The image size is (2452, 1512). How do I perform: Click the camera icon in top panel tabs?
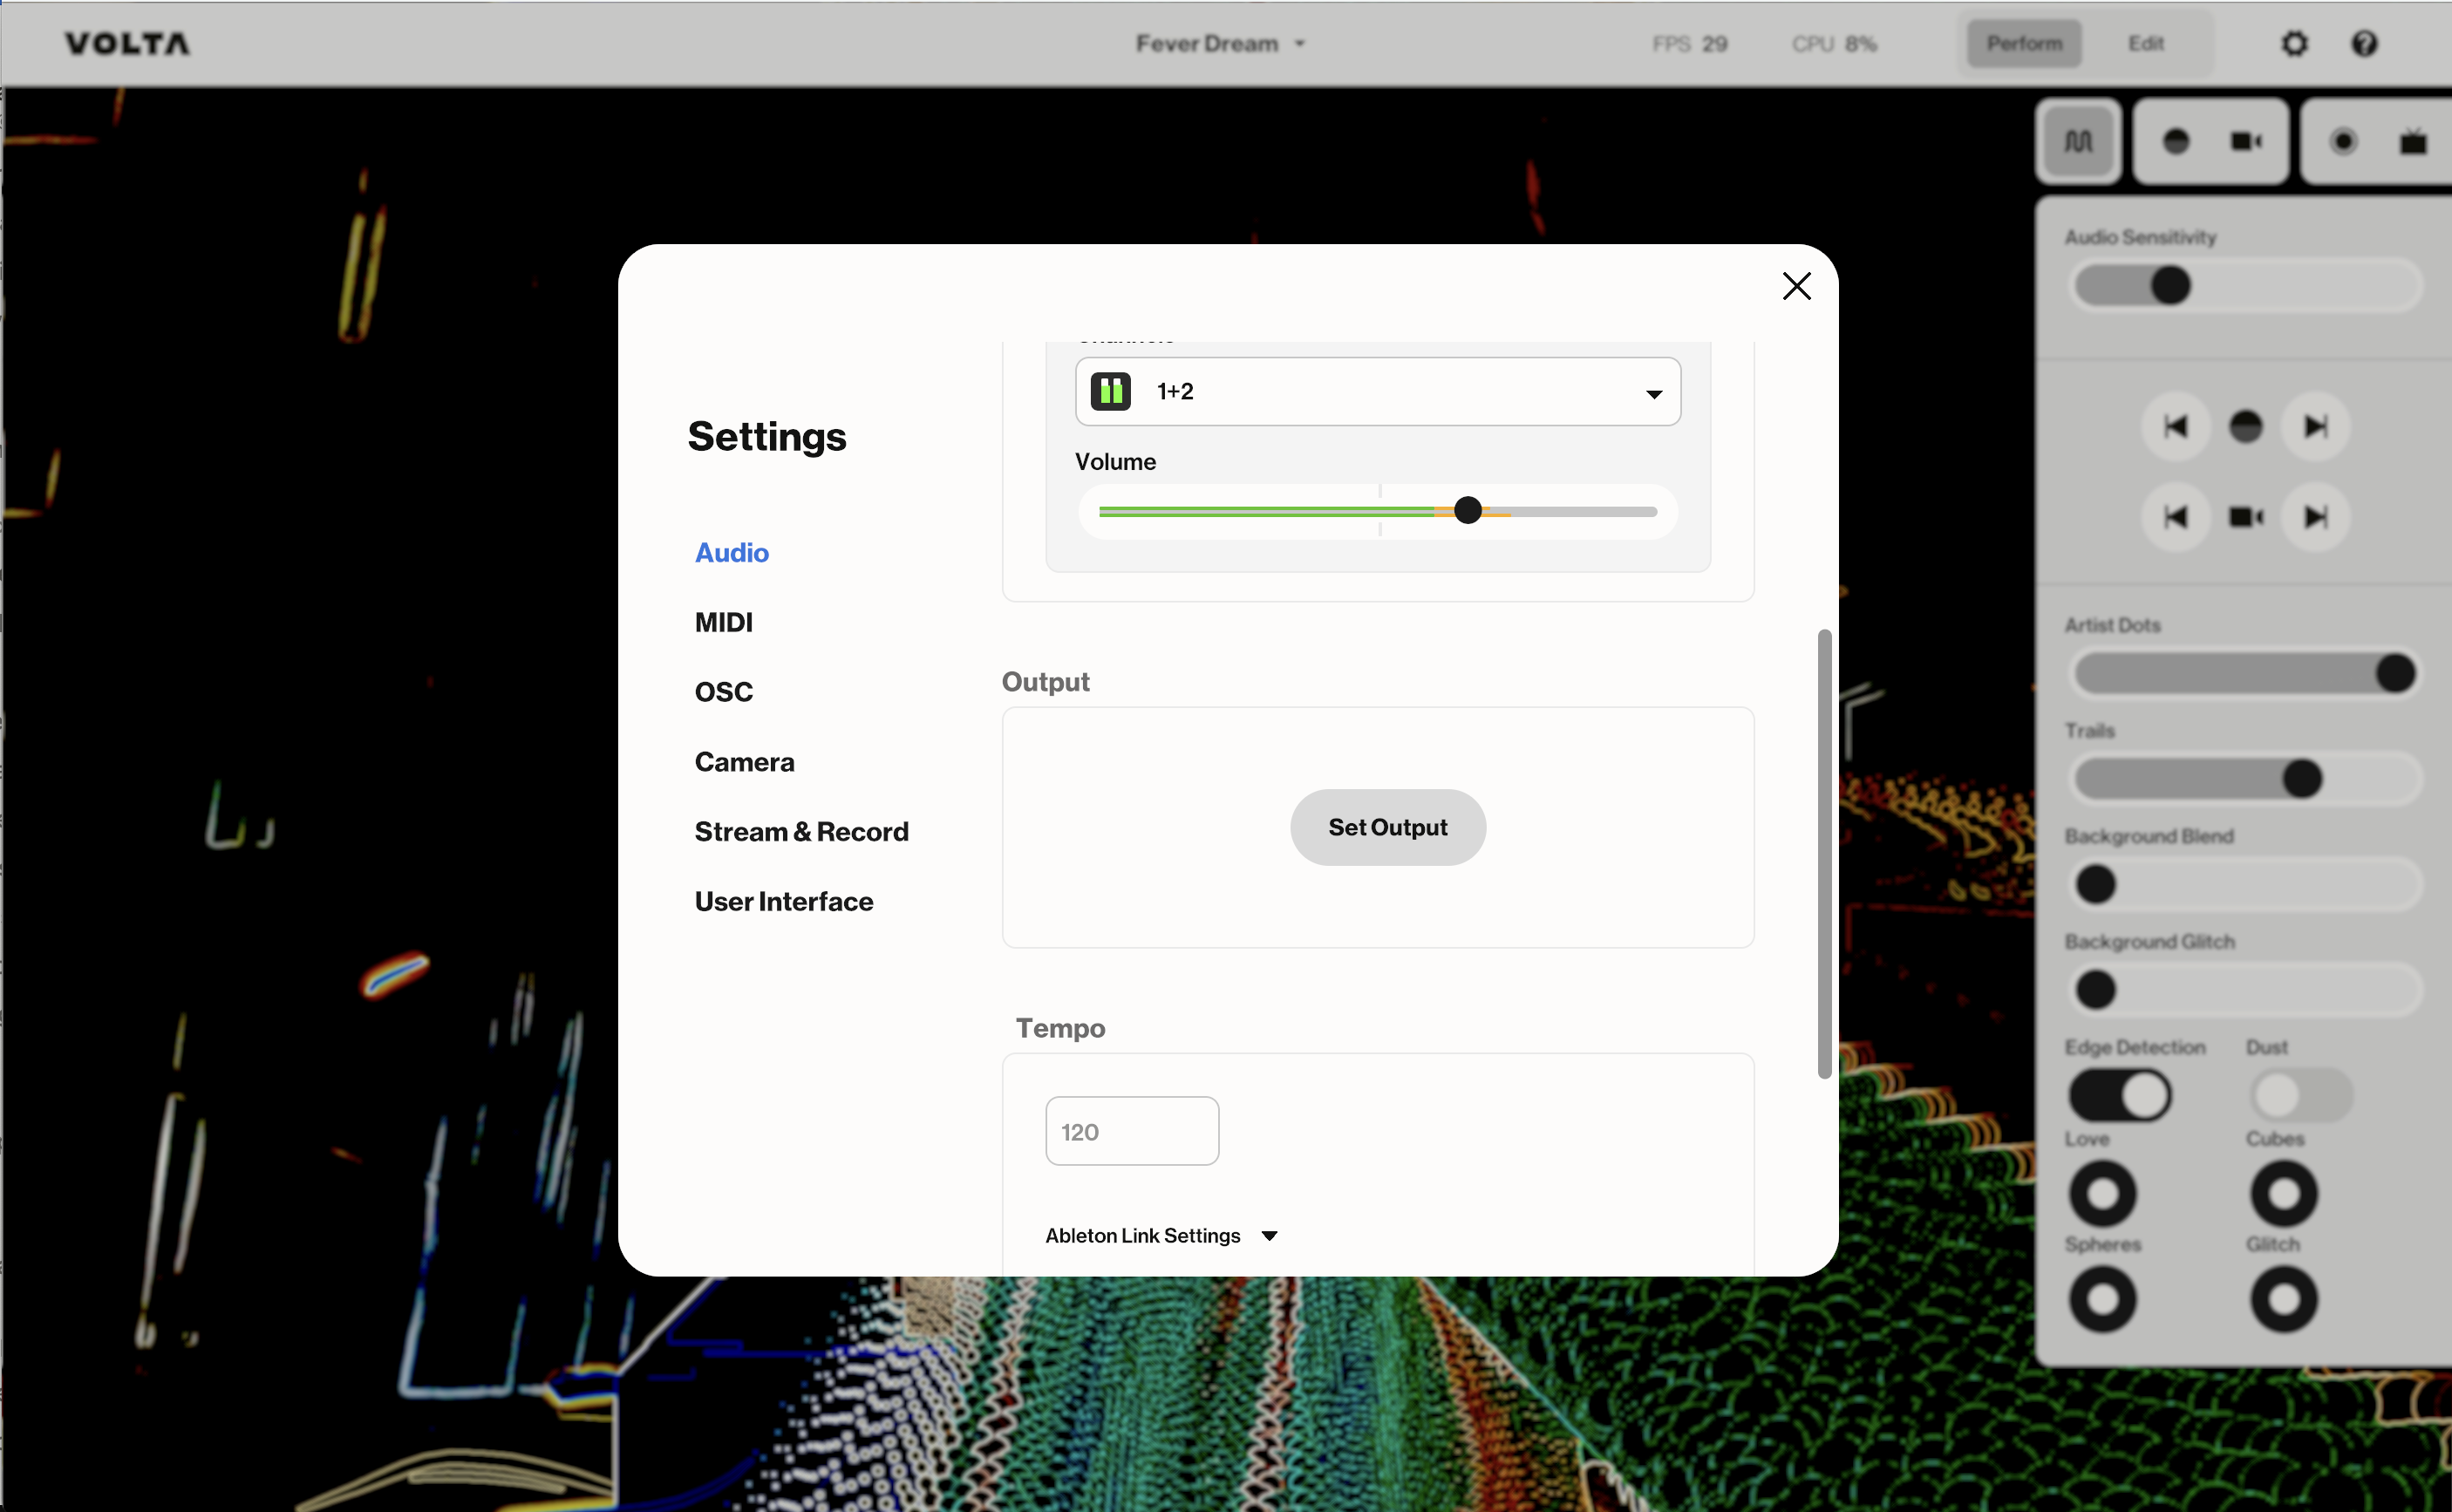click(2246, 142)
